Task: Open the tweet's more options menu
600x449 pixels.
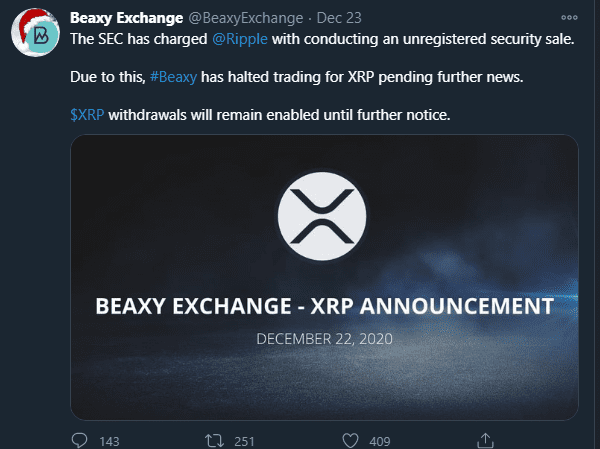Action: click(x=569, y=17)
